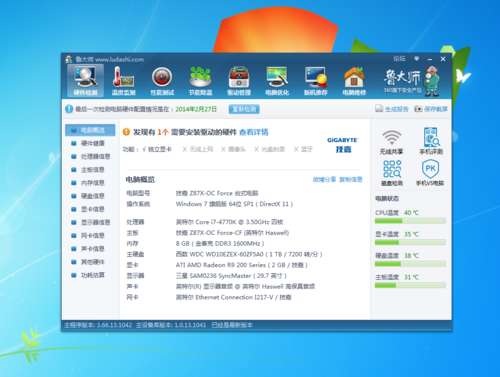The width and height of the screenshot is (500, 377).
Task: Open the 节能降温 energy-saving cooling tool
Action: click(200, 81)
